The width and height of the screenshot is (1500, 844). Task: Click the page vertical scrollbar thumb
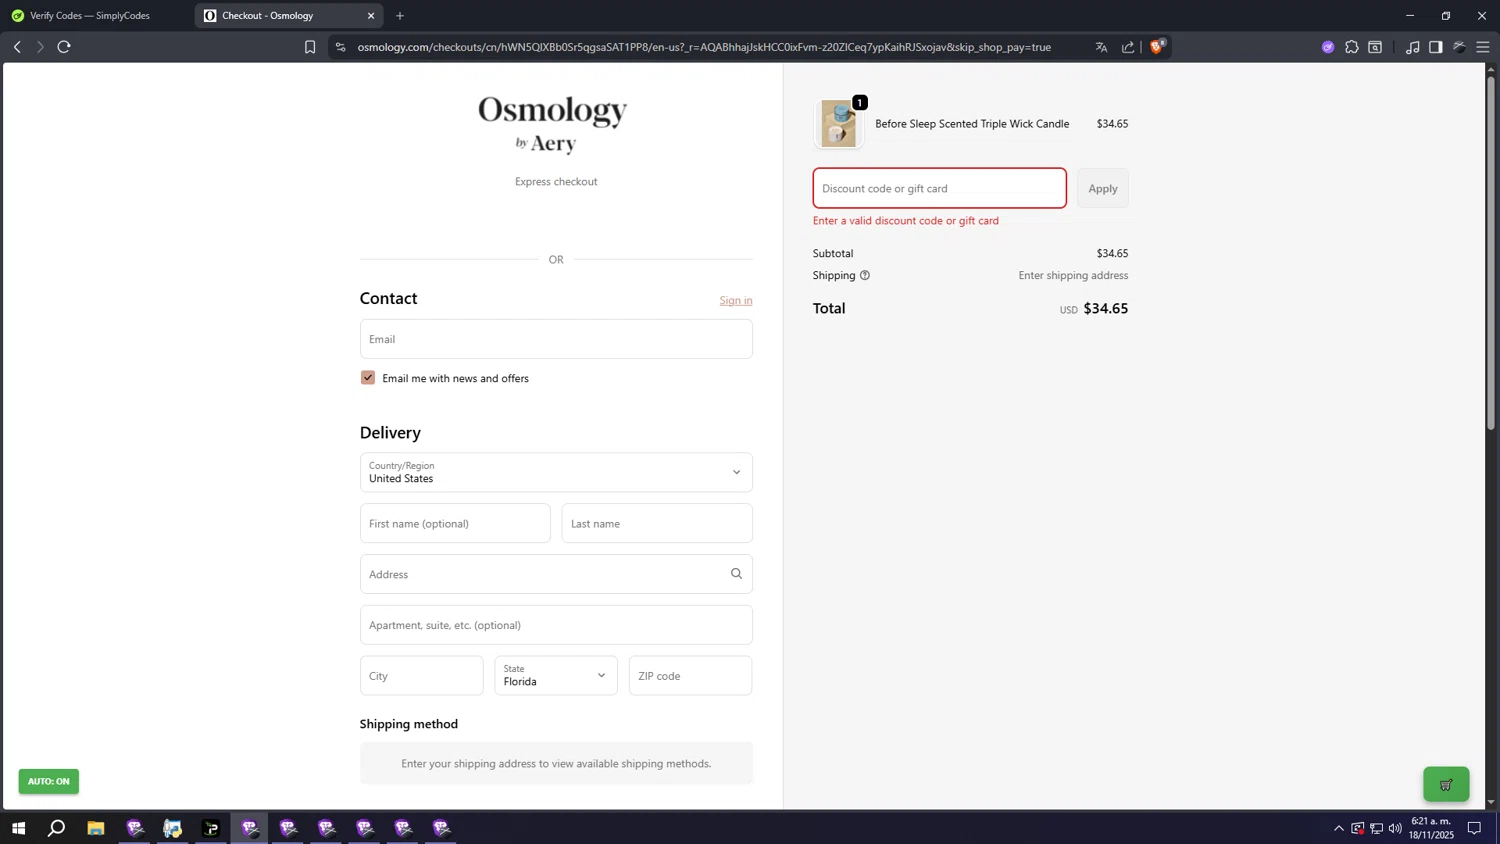tap(1491, 254)
